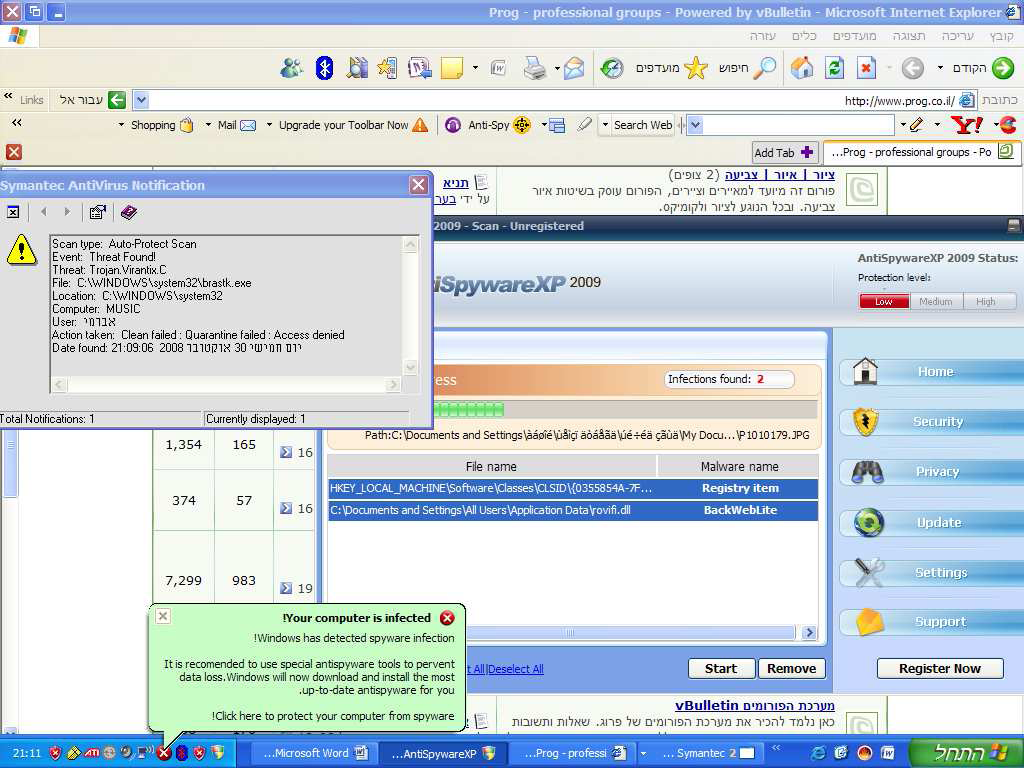Image resolution: width=1024 pixels, height=768 pixels.
Task: Click Upgrade your Toolbar Now button
Action: [x=353, y=125]
